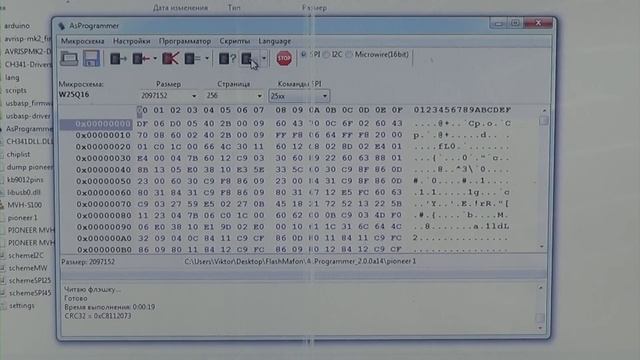Select kb9012pins file in Explorer window
The height and width of the screenshot is (360, 640).
[25, 180]
